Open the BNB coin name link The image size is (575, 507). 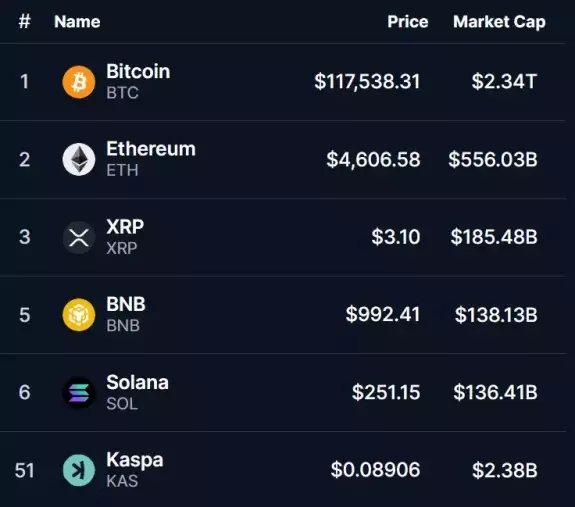(126, 304)
